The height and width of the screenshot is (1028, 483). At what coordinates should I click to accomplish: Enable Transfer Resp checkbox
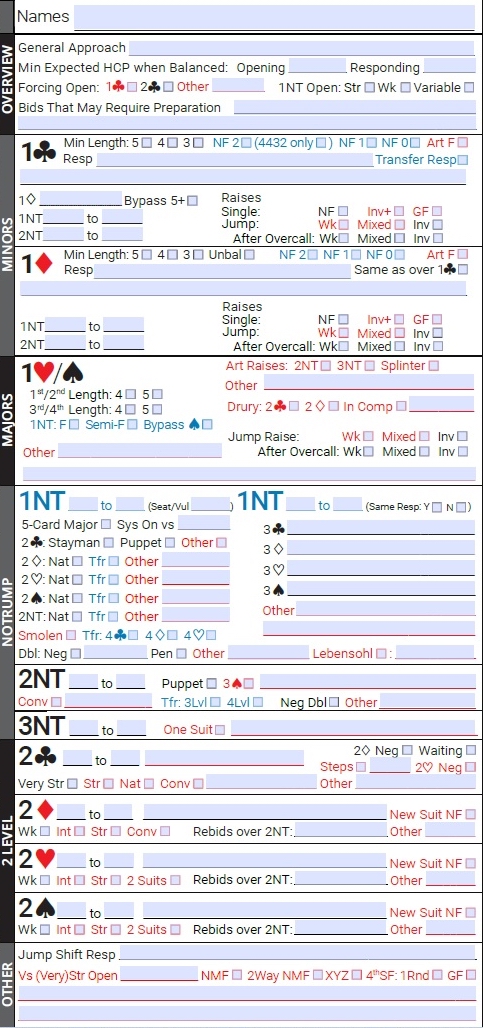463,159
